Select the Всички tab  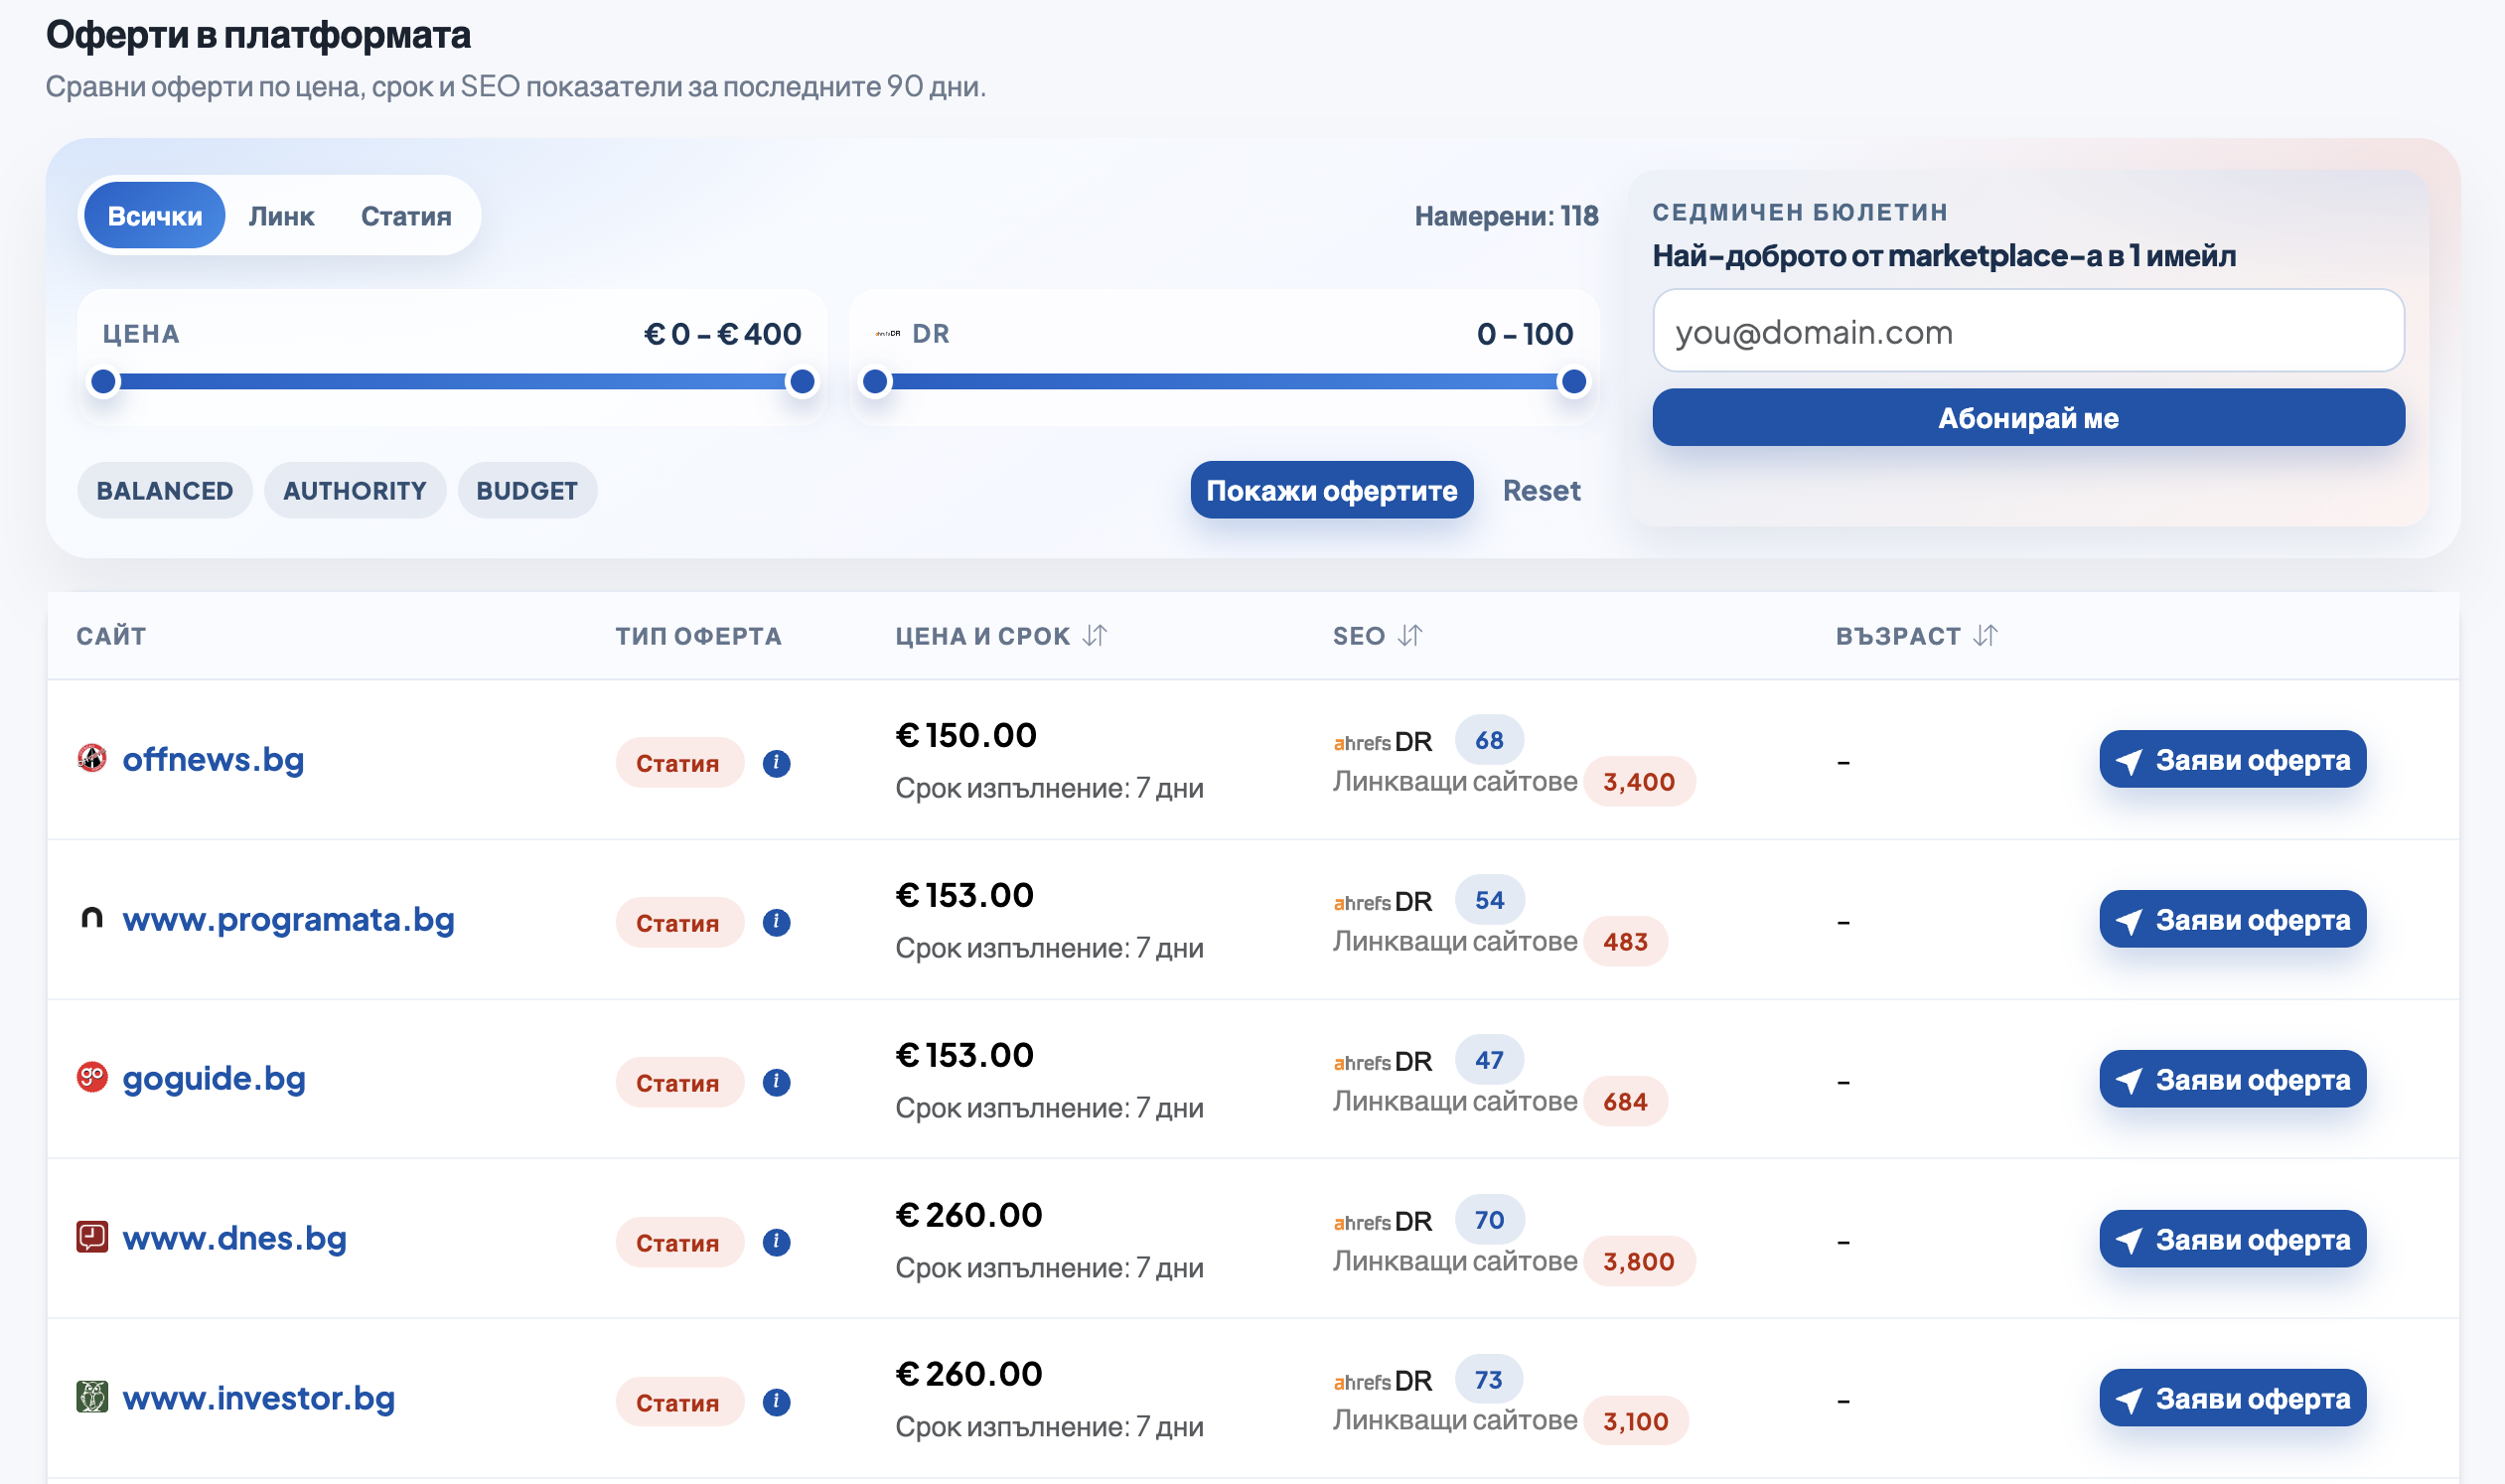pos(155,216)
